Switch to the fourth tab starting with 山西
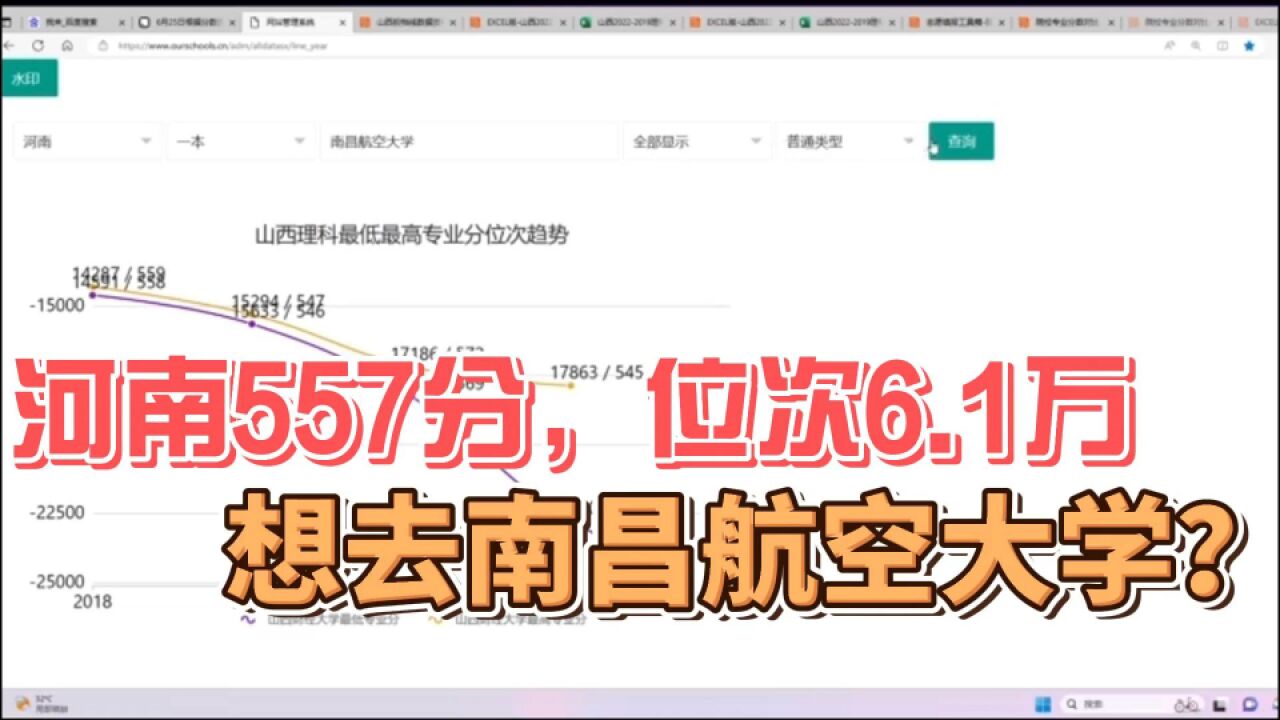1280x720 pixels. [407, 21]
